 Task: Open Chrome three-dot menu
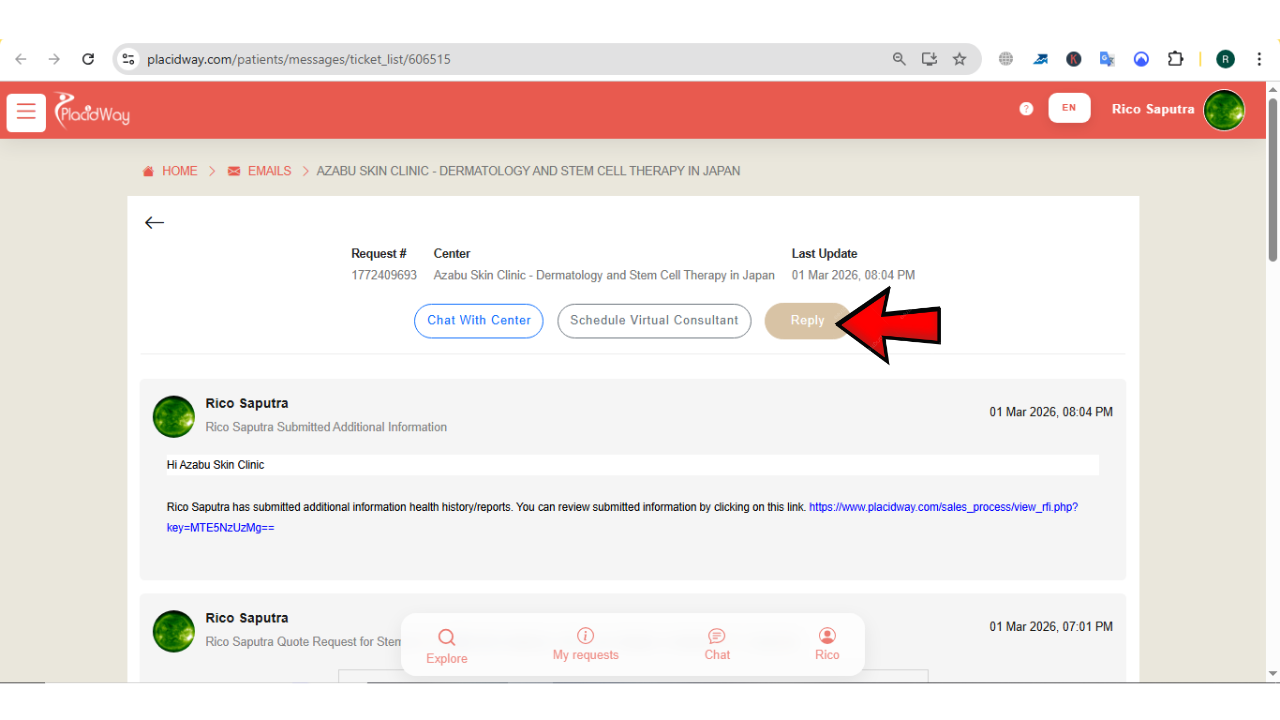coord(1259,59)
